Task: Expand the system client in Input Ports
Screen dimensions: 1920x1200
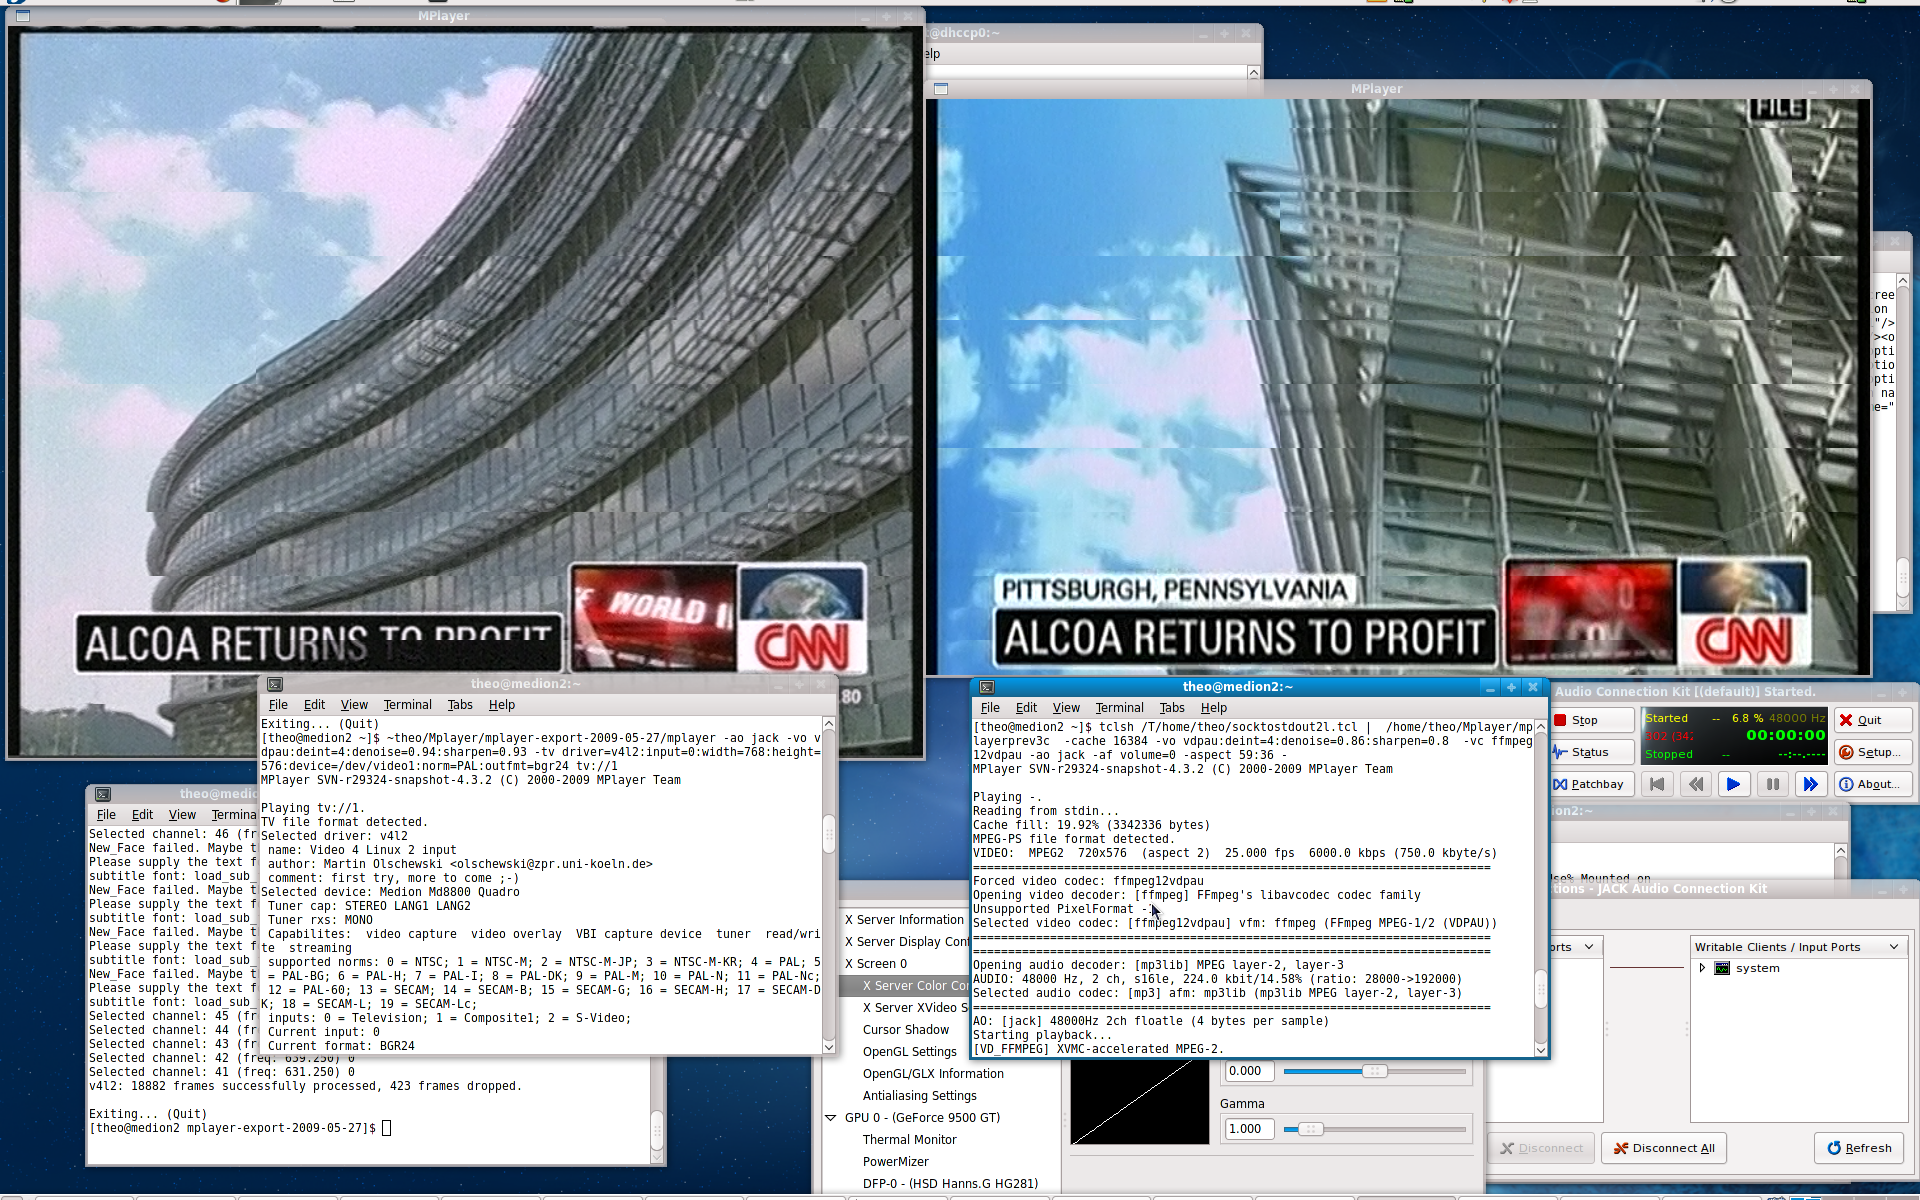Action: [1702, 968]
